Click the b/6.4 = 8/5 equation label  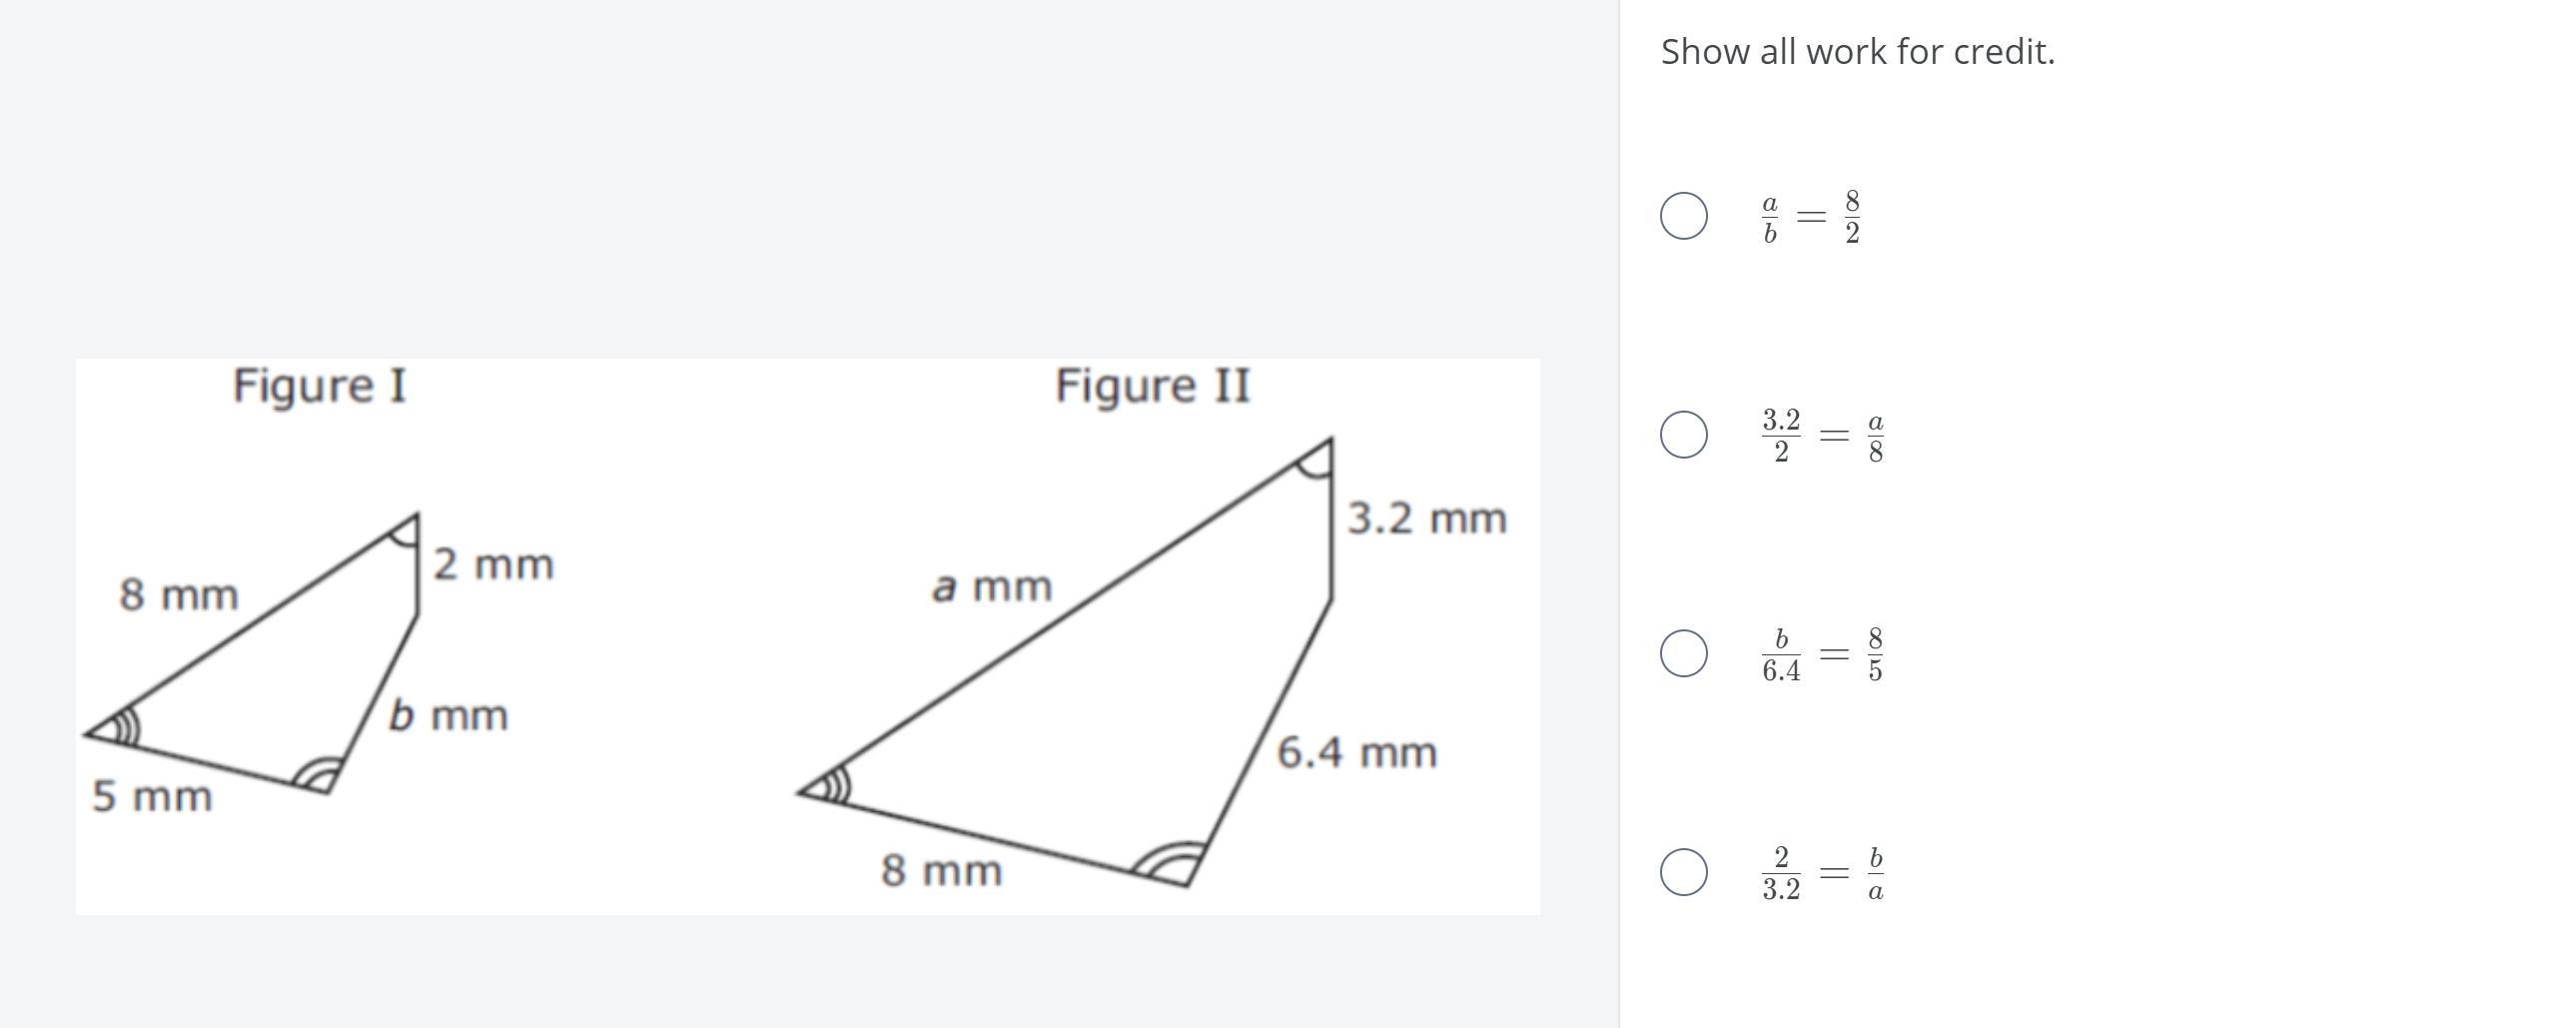(x=1823, y=654)
